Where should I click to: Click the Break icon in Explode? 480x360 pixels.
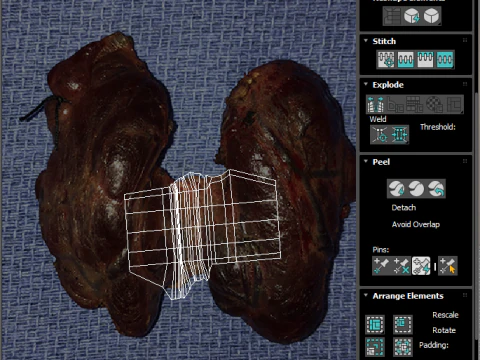coord(375,104)
